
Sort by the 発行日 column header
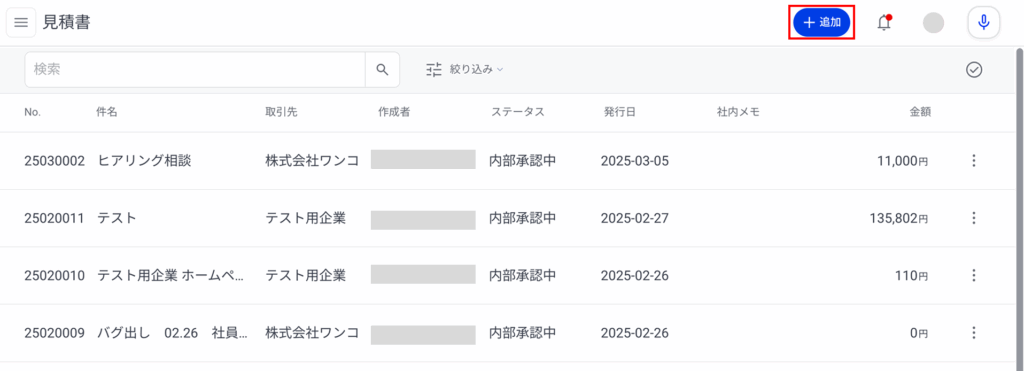(x=620, y=112)
